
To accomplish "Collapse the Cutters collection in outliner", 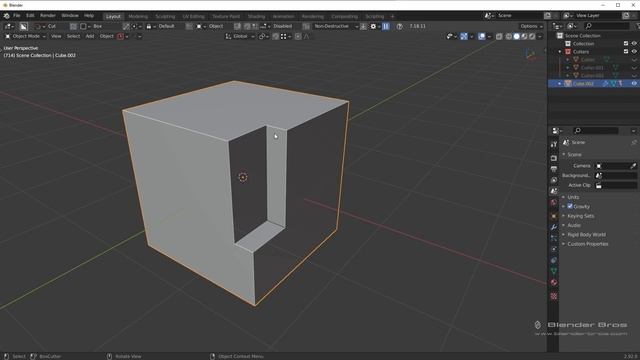I will pyautogui.click(x=560, y=52).
